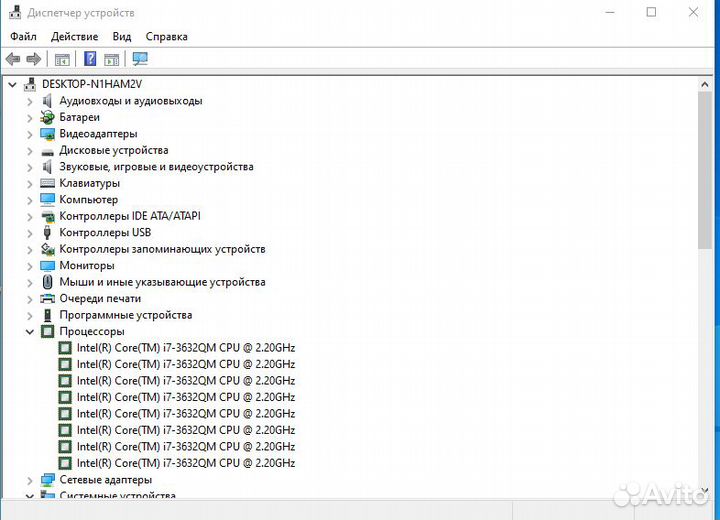Viewport: 720px width, 520px height.
Task: Click the Сетевые адаптеры network icon
Action: point(47,480)
